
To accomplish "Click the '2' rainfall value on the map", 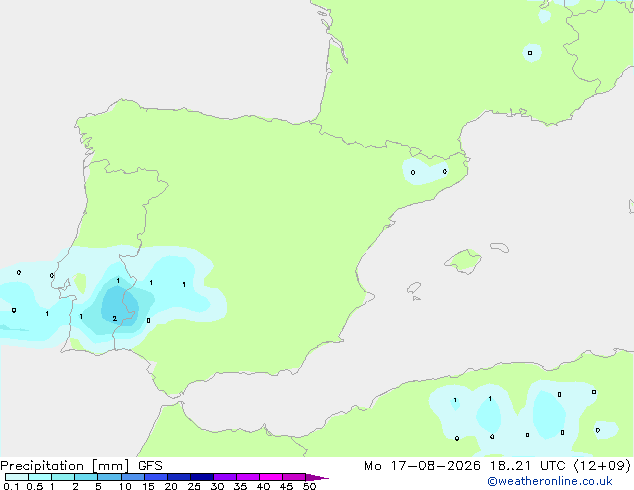I will click(x=115, y=319).
